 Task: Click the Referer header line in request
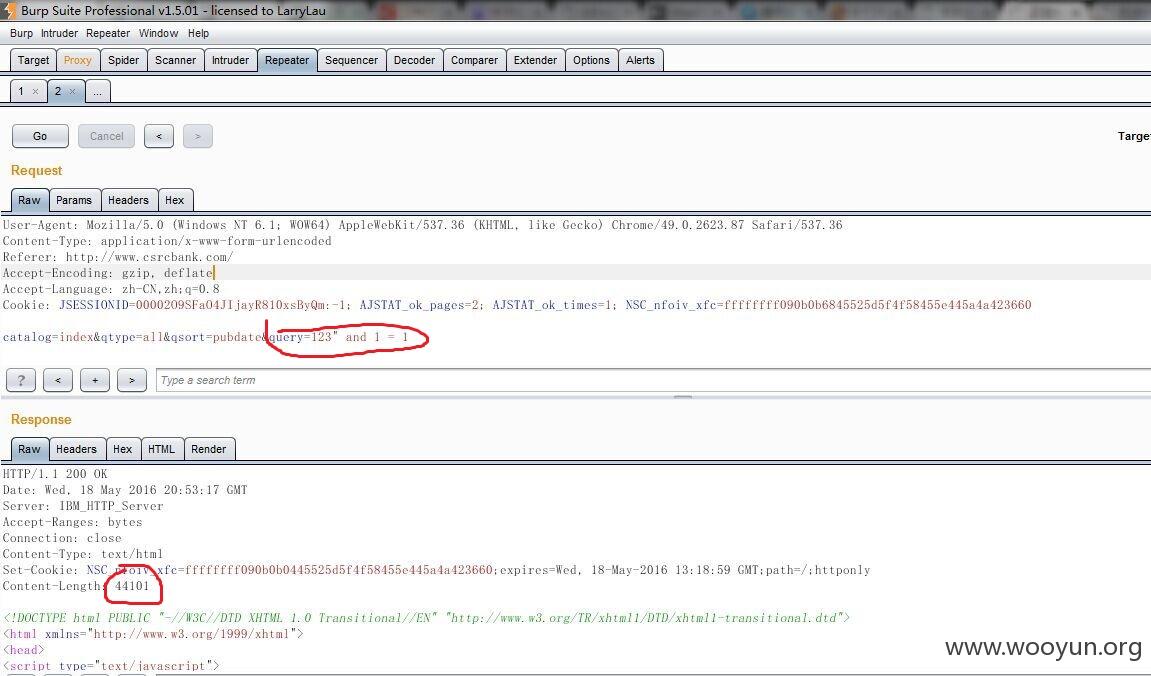click(118, 257)
